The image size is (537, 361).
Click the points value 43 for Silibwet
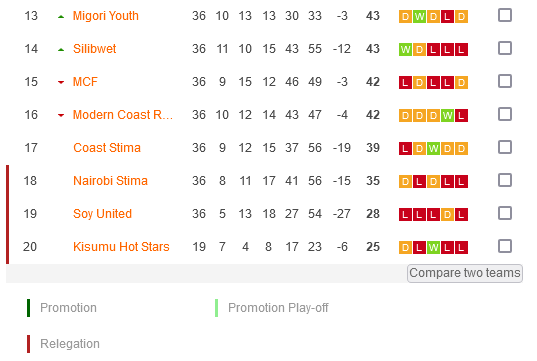coord(373,49)
